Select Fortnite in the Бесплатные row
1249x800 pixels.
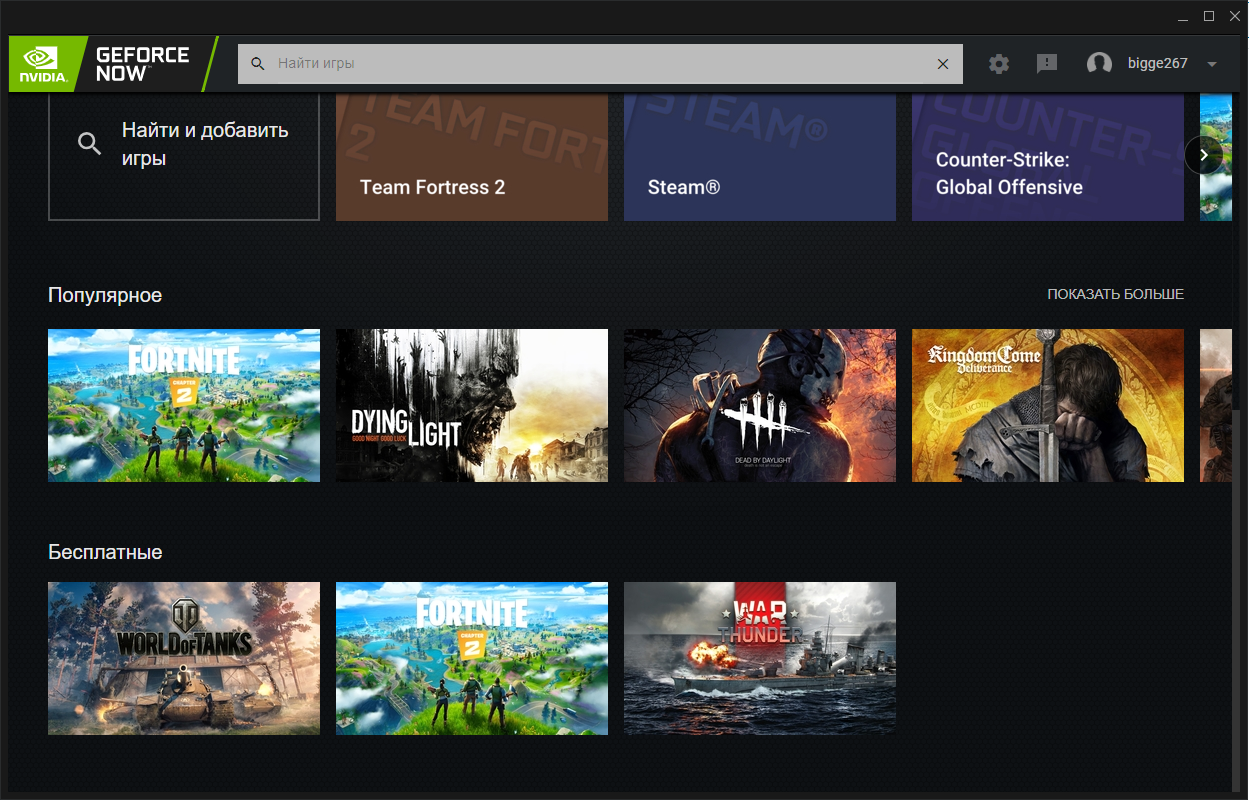tap(472, 659)
